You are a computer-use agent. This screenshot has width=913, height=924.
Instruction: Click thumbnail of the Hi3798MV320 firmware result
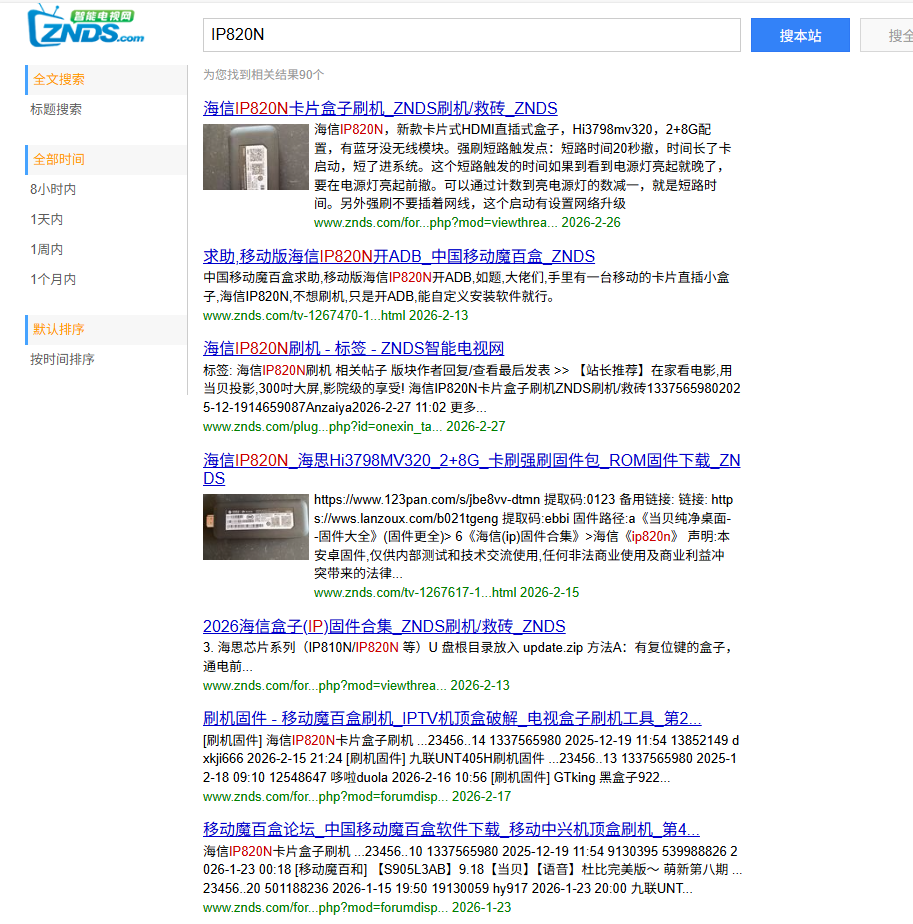pyautogui.click(x=256, y=527)
